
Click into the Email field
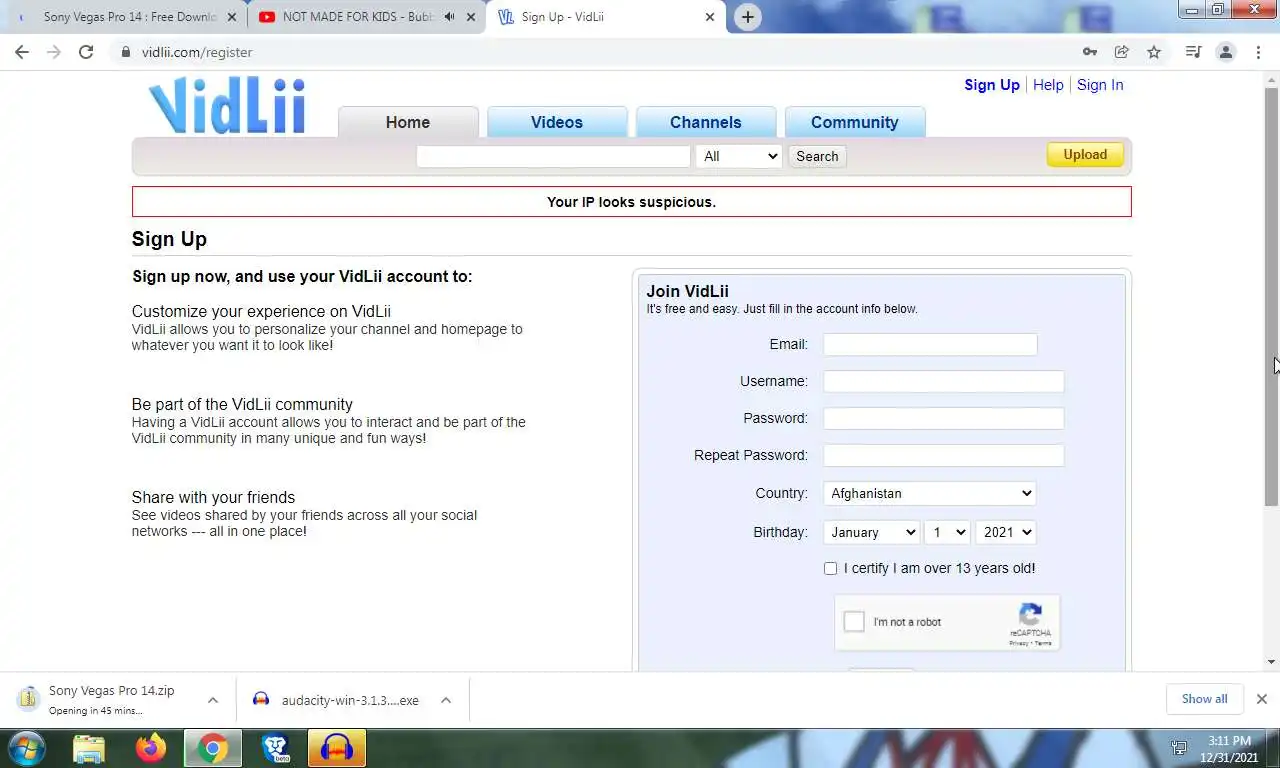point(930,344)
